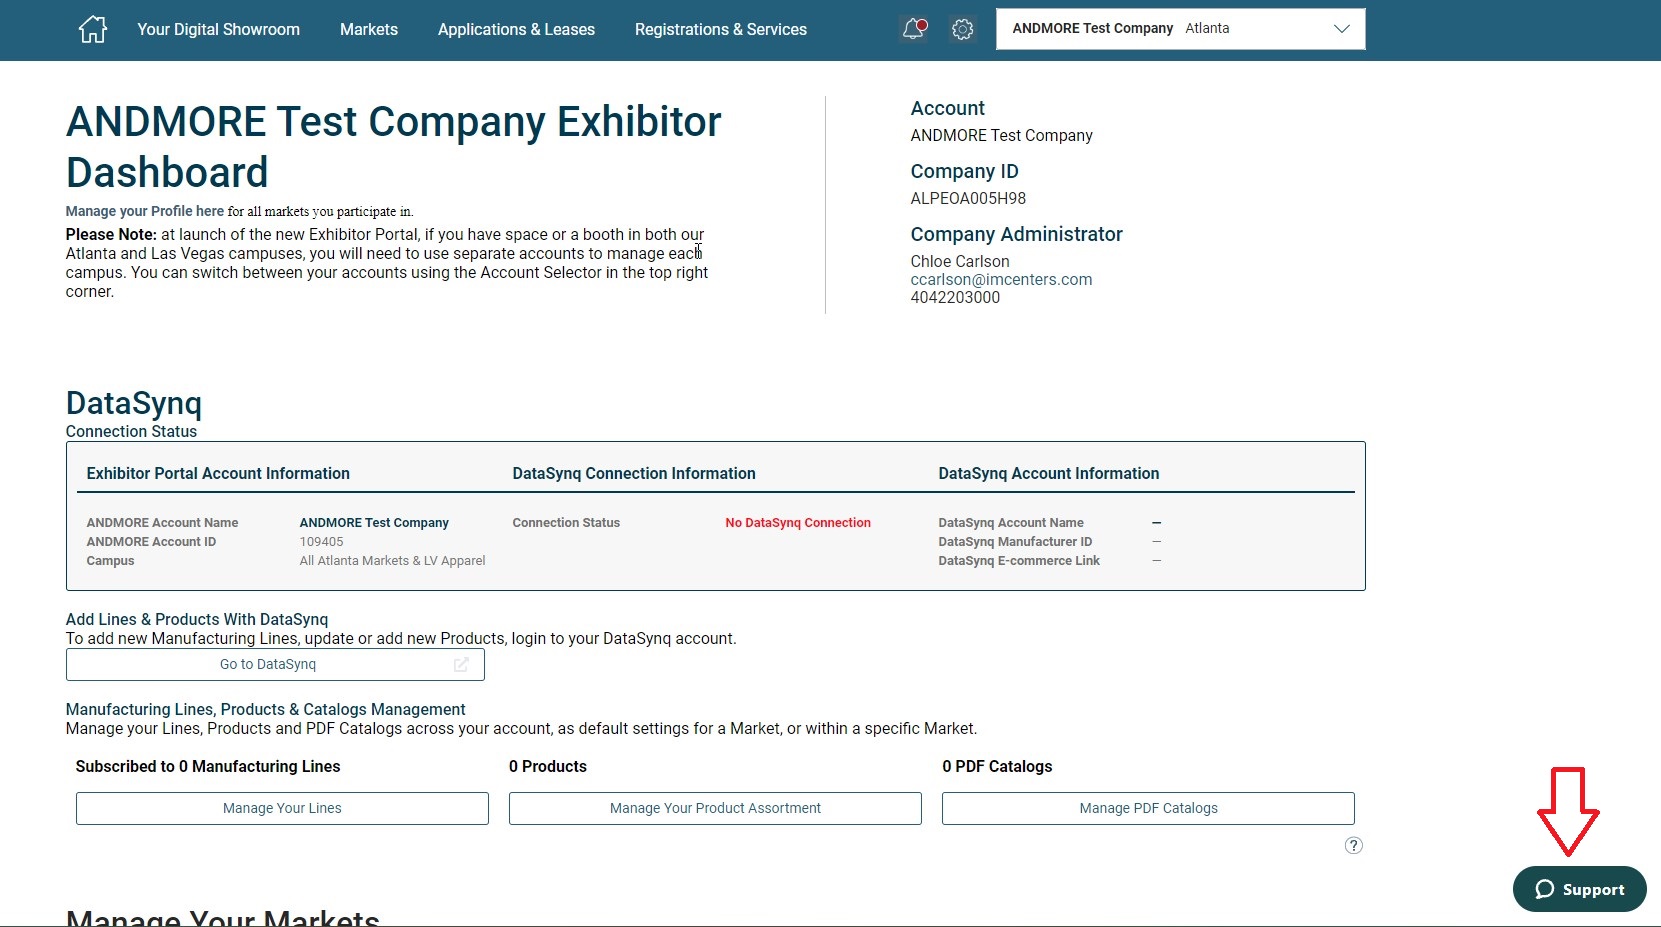
Task: Go to the home icon
Action: coord(92,29)
